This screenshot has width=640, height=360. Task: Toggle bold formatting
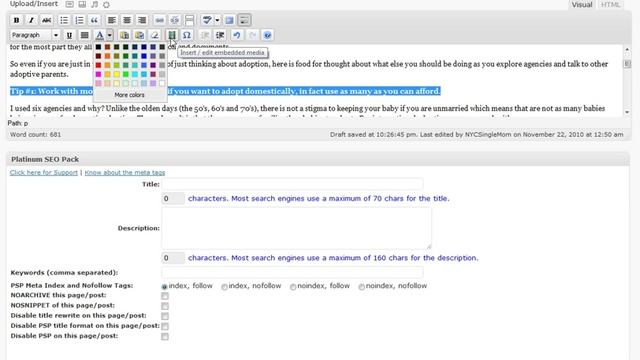click(x=16, y=20)
